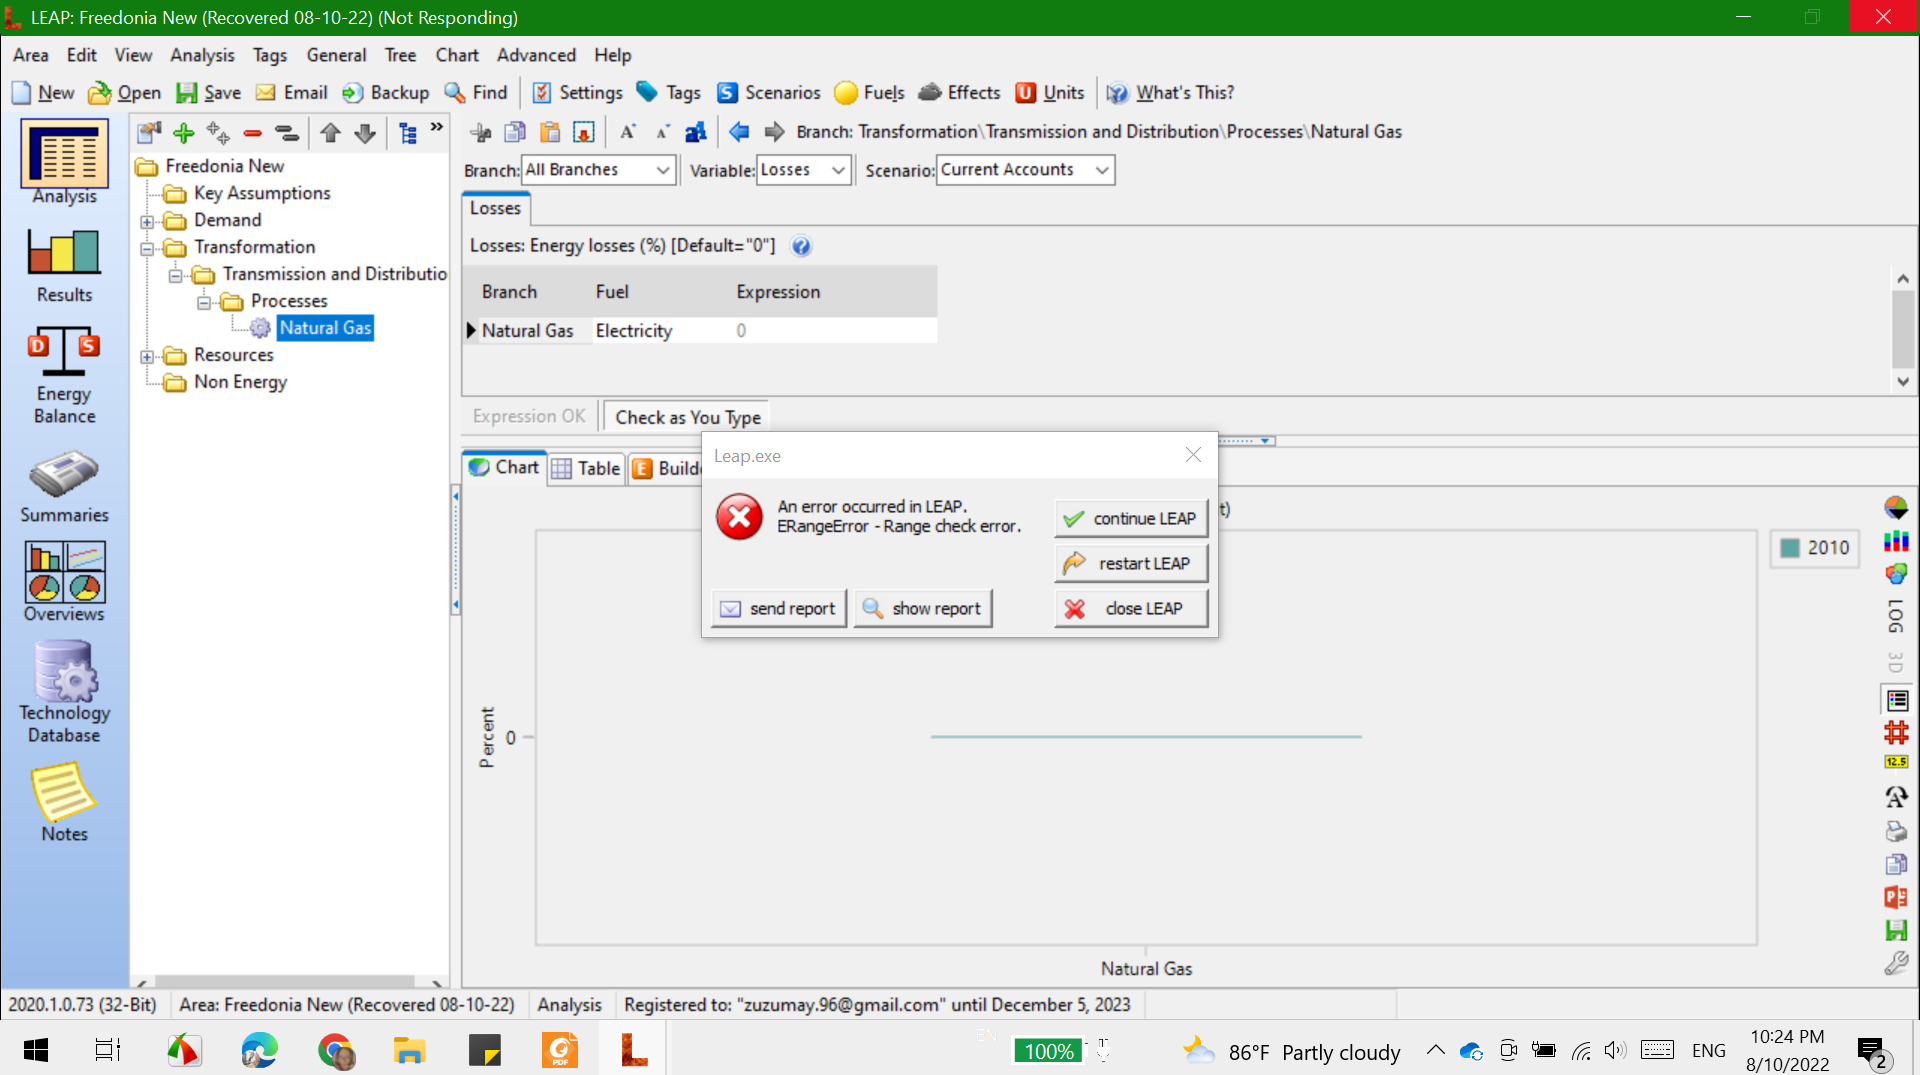Viewport: 1920px width, 1075px height.
Task: Open the Analysis view in sidebar
Action: click(x=64, y=163)
